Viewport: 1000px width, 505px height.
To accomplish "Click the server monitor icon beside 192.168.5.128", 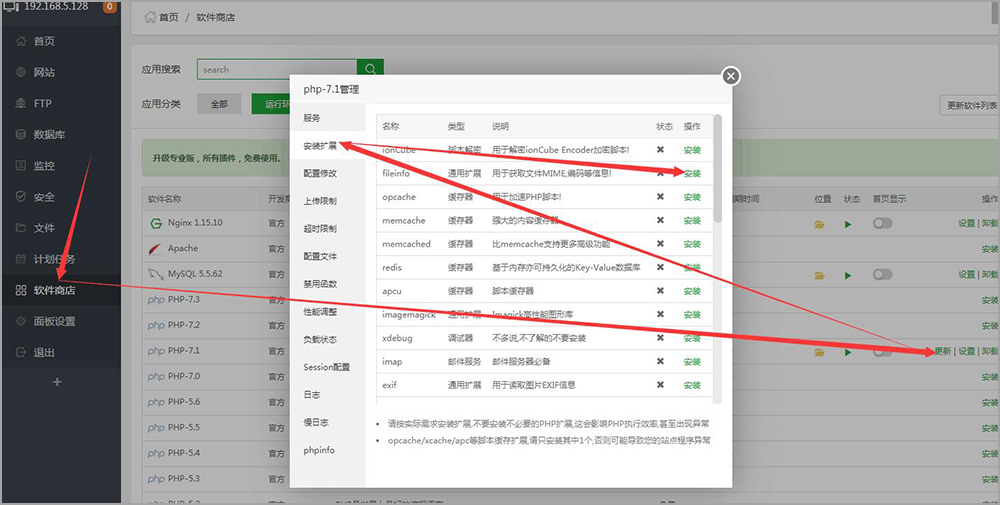I will coord(12,7).
